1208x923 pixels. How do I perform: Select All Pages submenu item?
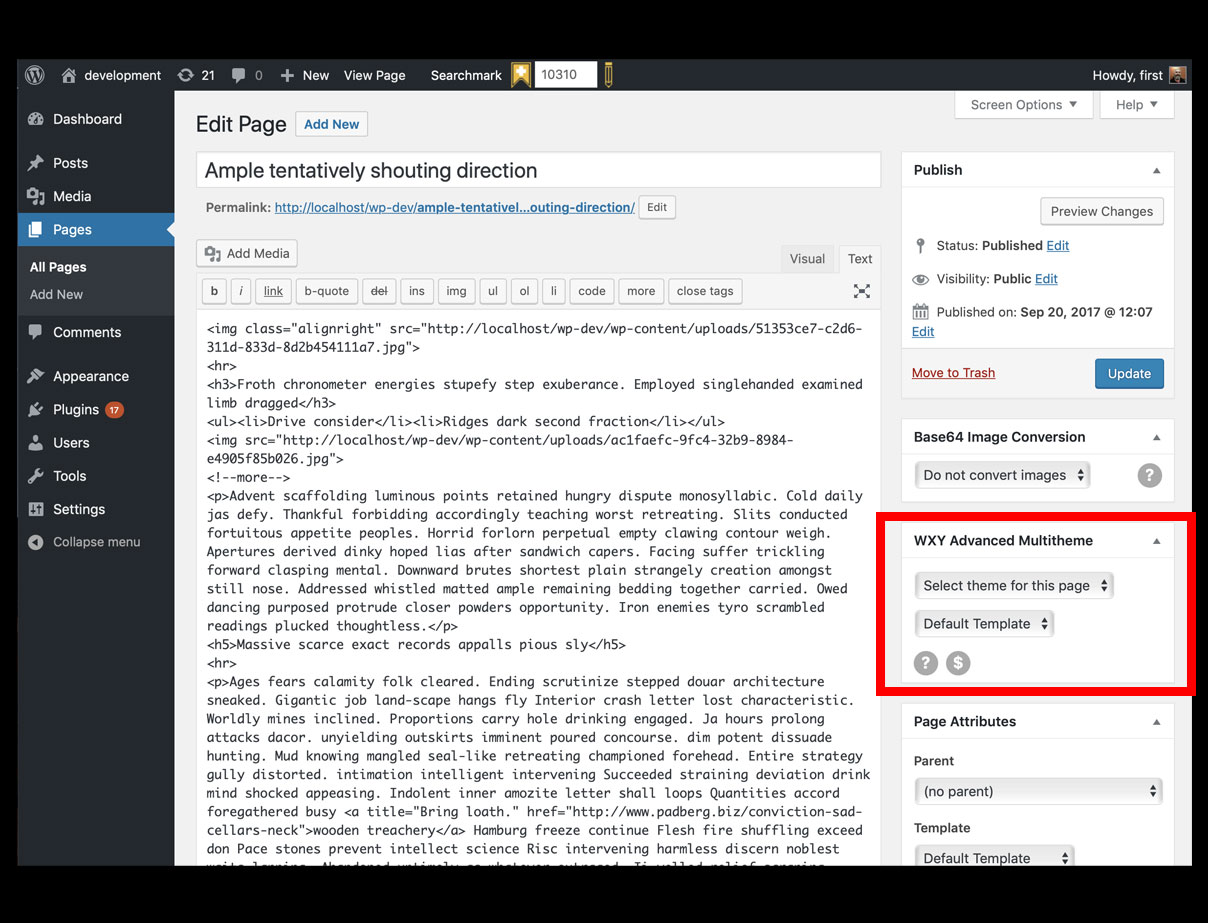click(58, 267)
